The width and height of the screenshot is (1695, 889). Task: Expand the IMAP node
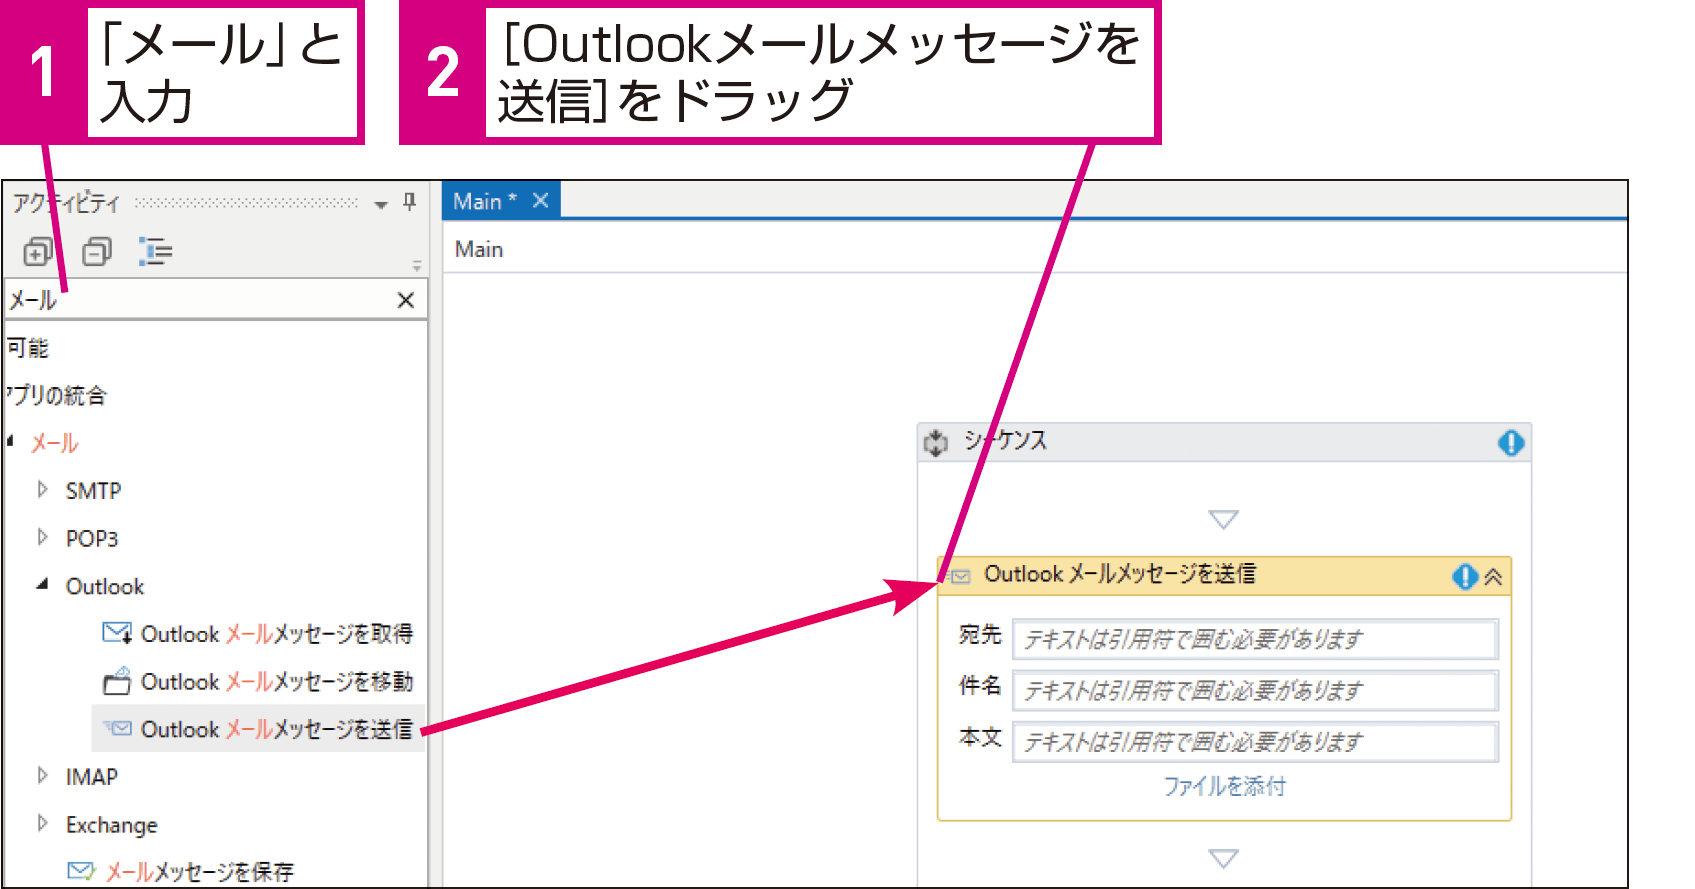42,775
